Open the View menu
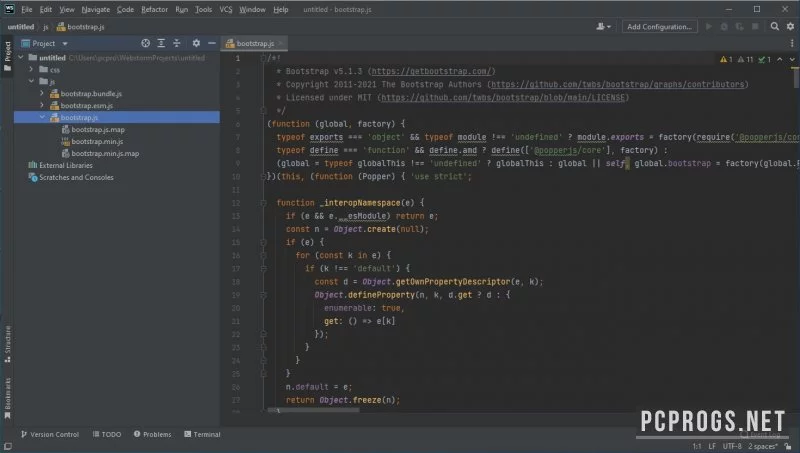This screenshot has width=800, height=453. click(x=67, y=9)
